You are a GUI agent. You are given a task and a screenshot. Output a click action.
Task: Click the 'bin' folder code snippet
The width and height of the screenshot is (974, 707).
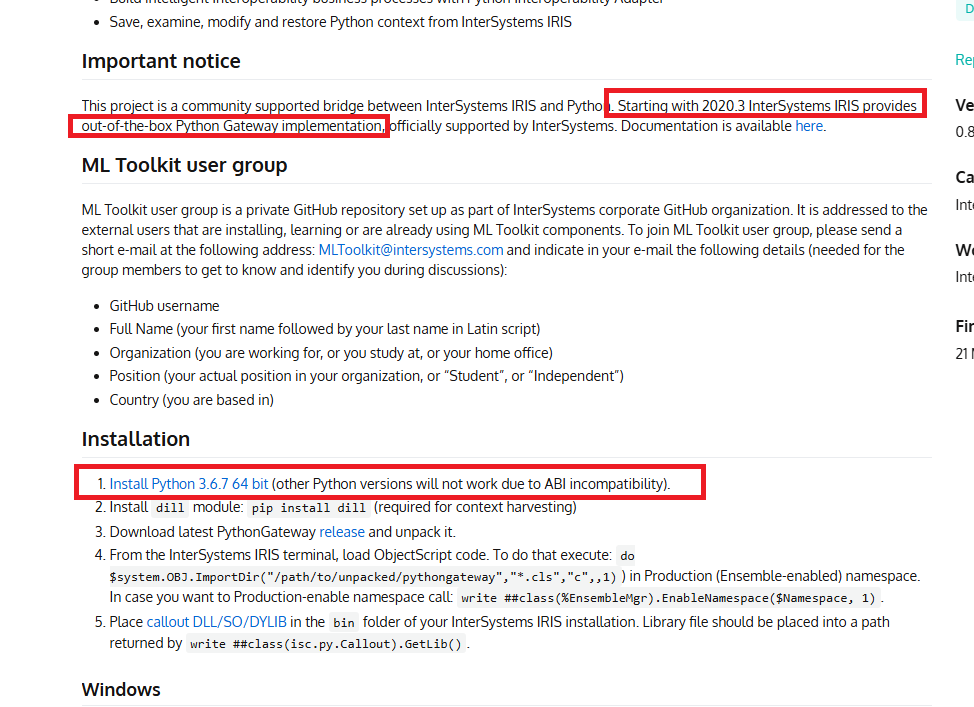344,623
